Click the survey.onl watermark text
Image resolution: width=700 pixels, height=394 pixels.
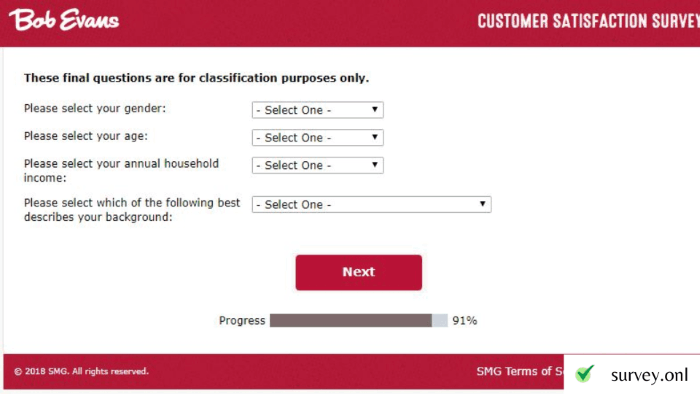point(649,375)
